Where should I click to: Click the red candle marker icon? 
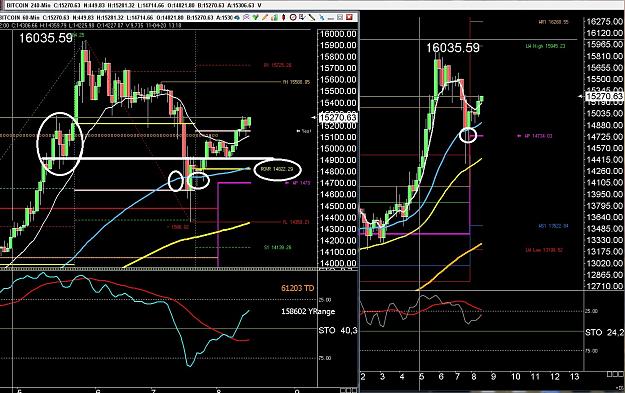(283, 17)
